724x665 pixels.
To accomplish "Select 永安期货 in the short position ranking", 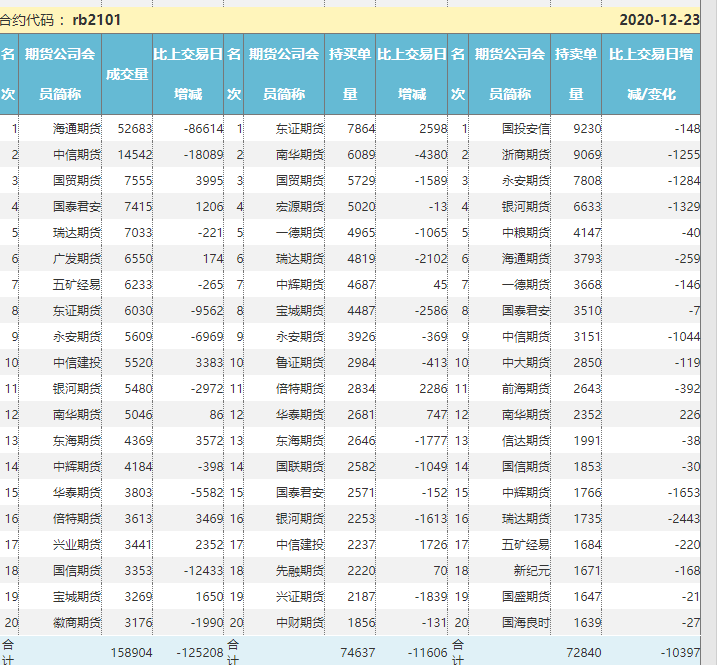I will coord(526,180).
